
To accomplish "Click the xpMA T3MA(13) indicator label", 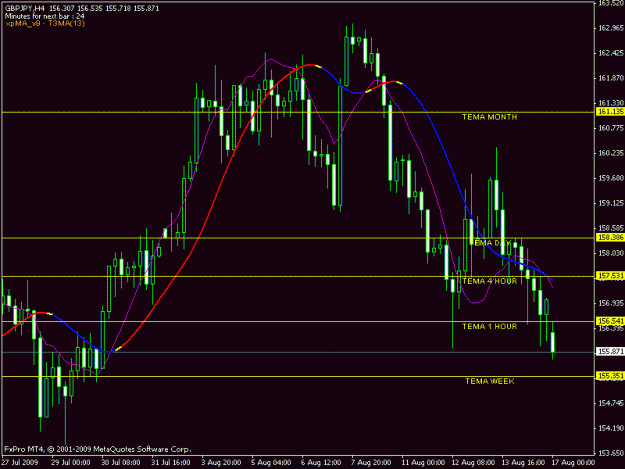I will (45, 24).
